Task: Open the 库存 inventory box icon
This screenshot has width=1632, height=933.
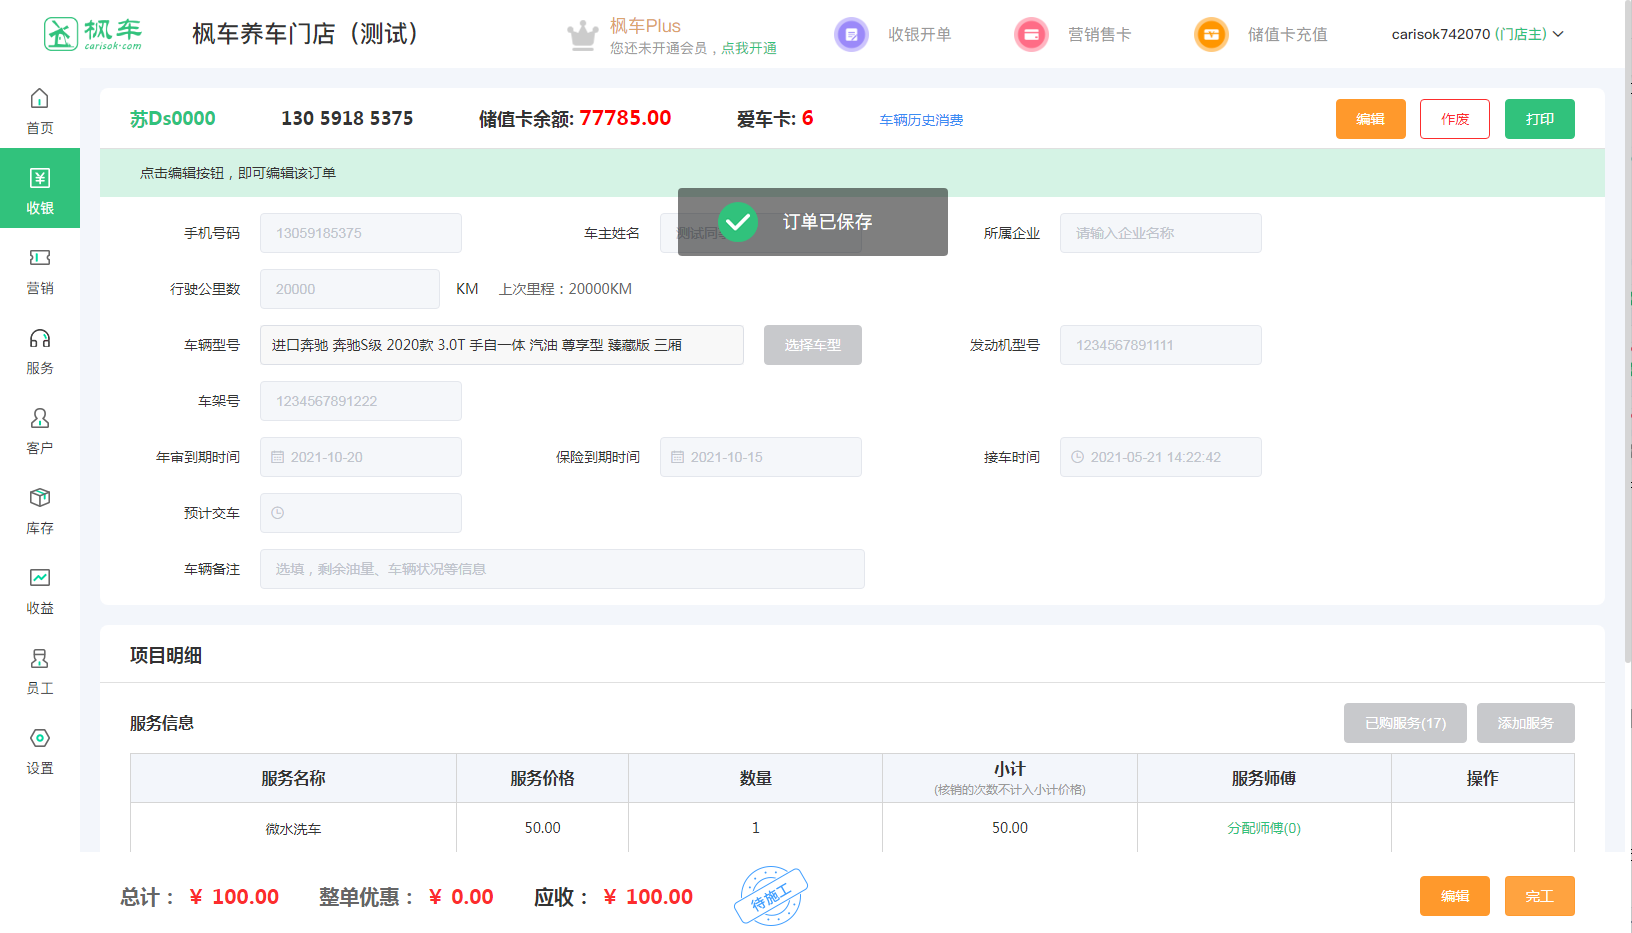Action: pos(40,499)
